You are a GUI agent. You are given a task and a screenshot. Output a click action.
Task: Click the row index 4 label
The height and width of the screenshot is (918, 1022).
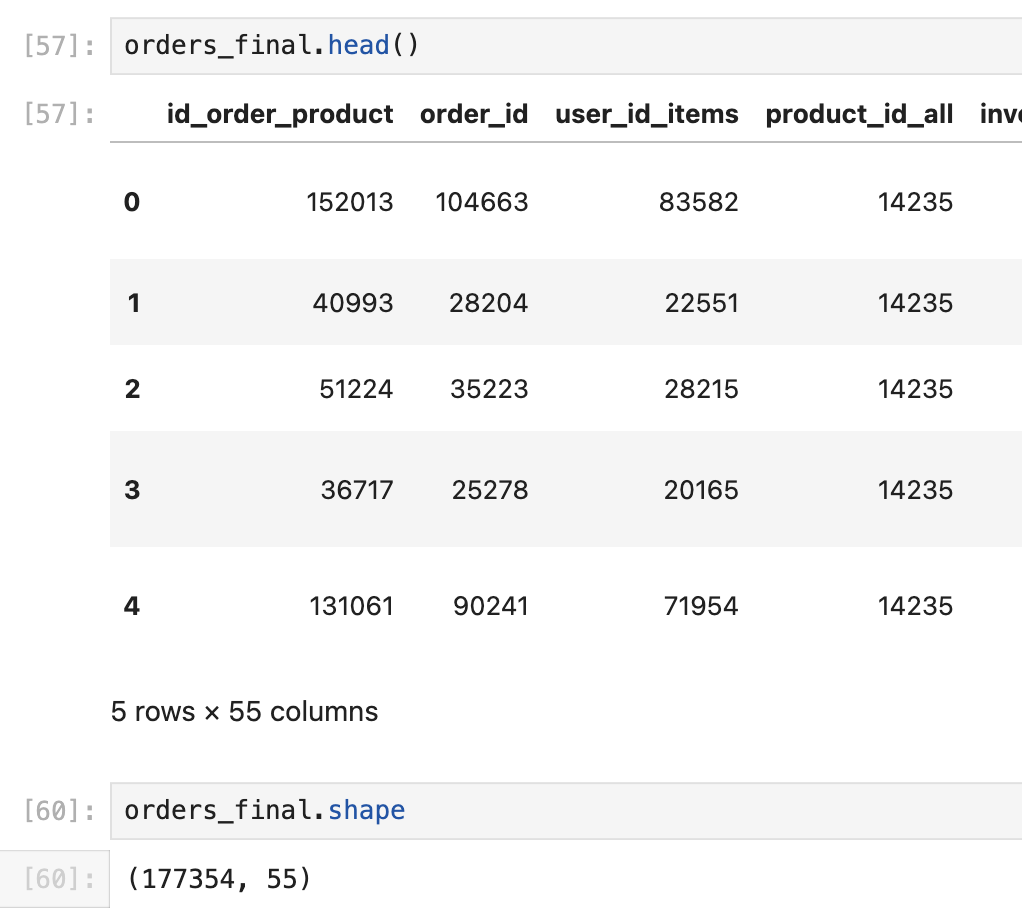[132, 606]
